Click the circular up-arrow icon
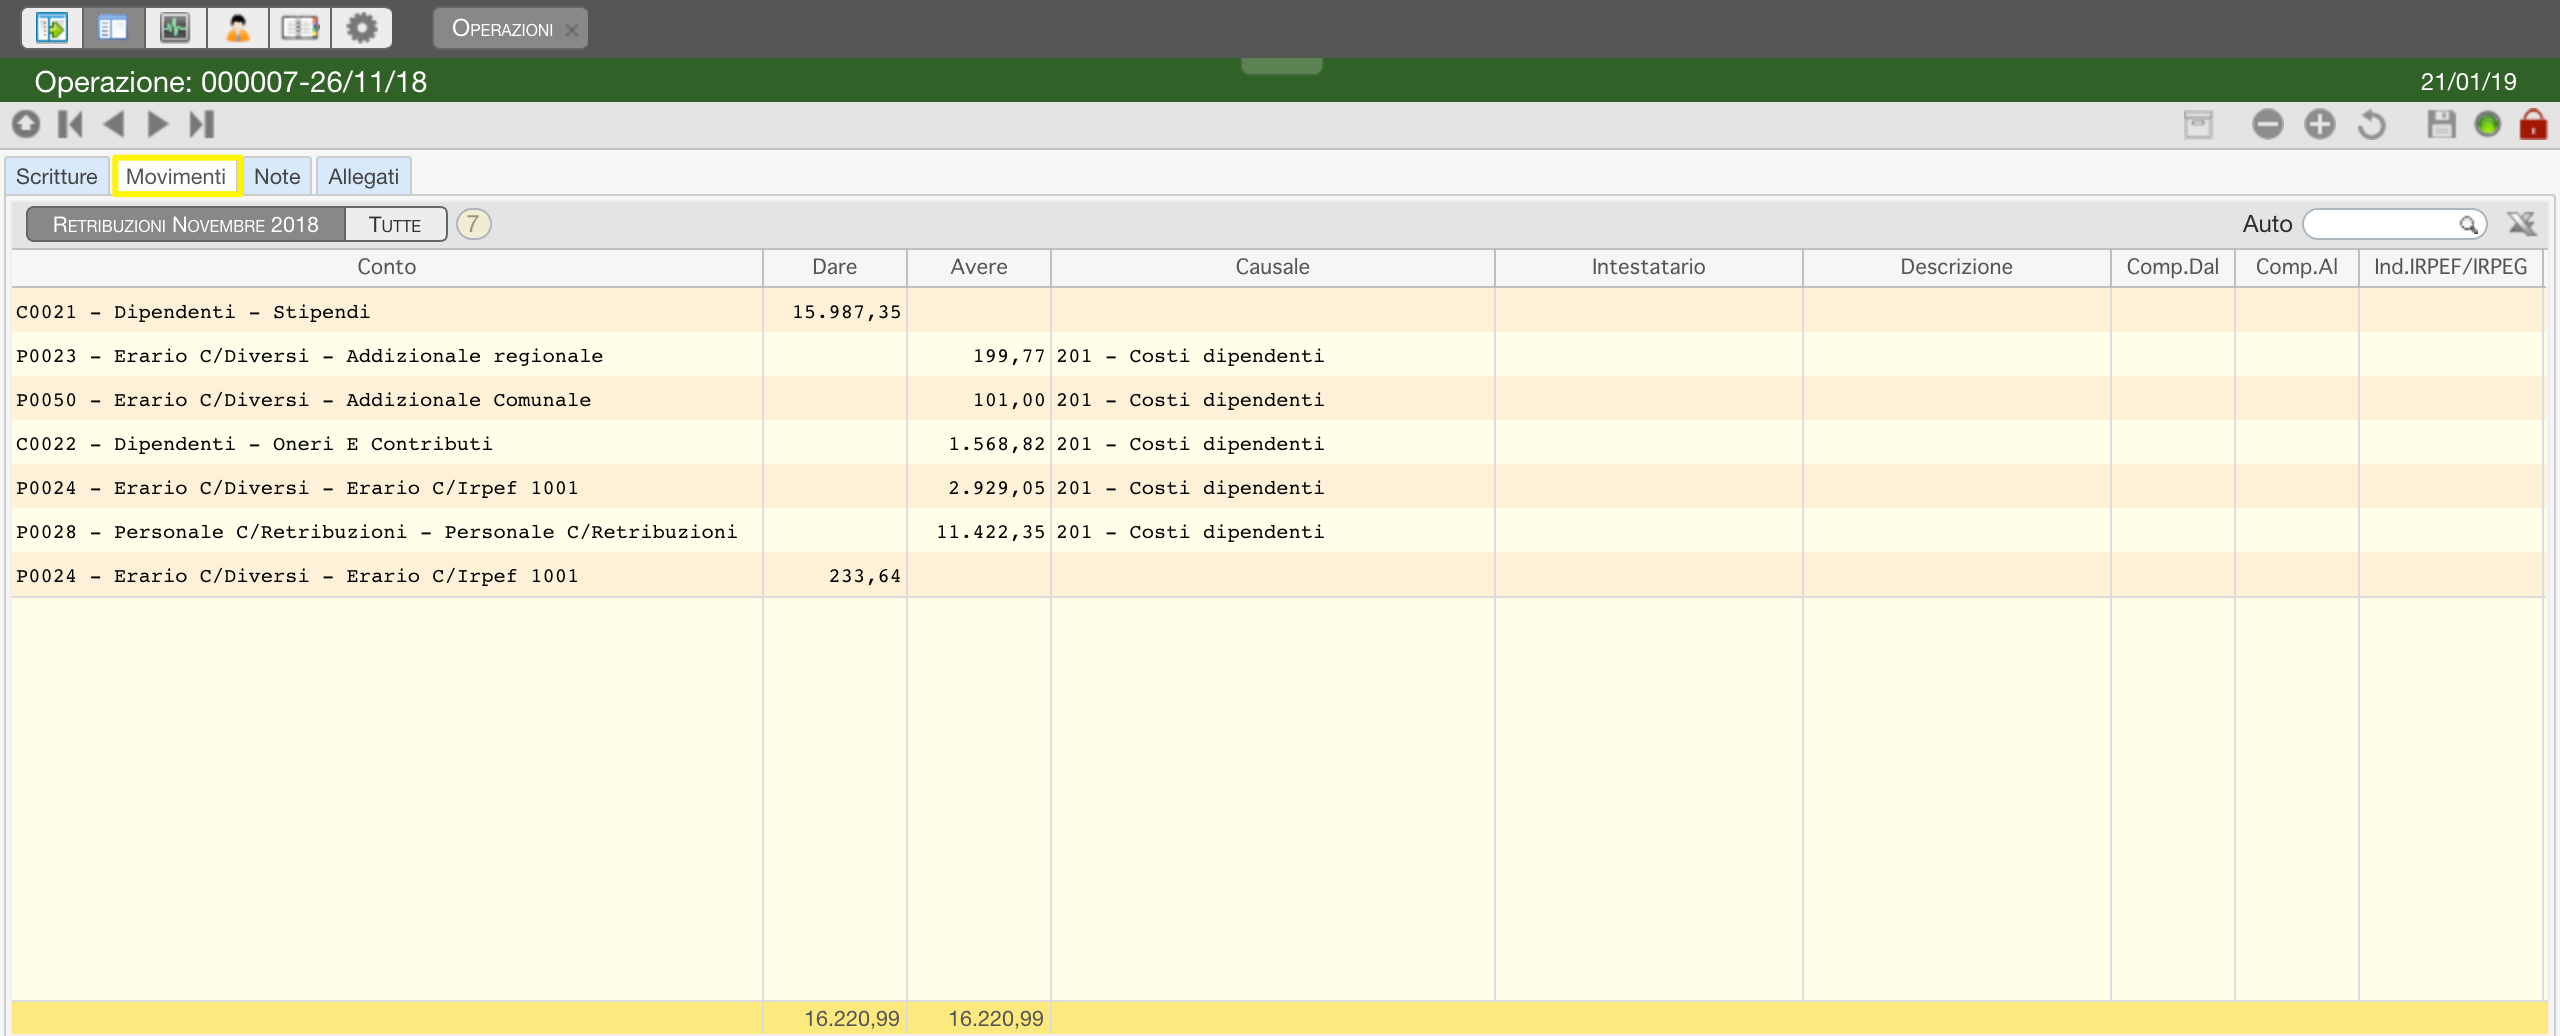The width and height of the screenshot is (2560, 1036). point(26,124)
